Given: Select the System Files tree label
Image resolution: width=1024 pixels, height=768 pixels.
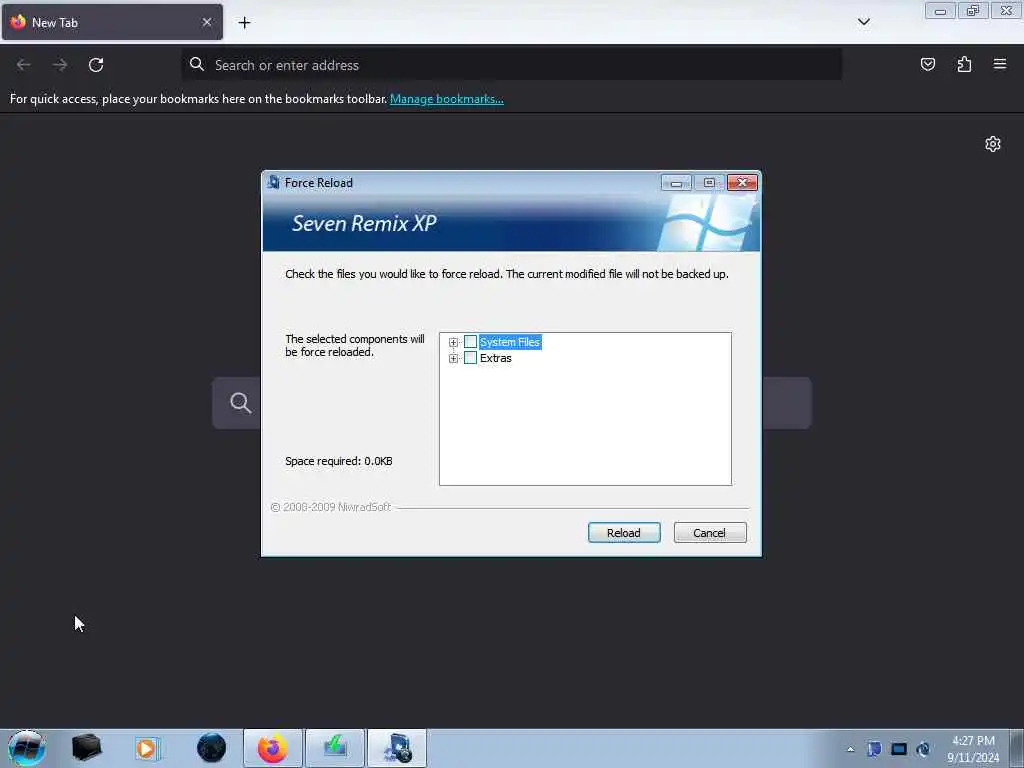Looking at the screenshot, I should click(x=510, y=342).
